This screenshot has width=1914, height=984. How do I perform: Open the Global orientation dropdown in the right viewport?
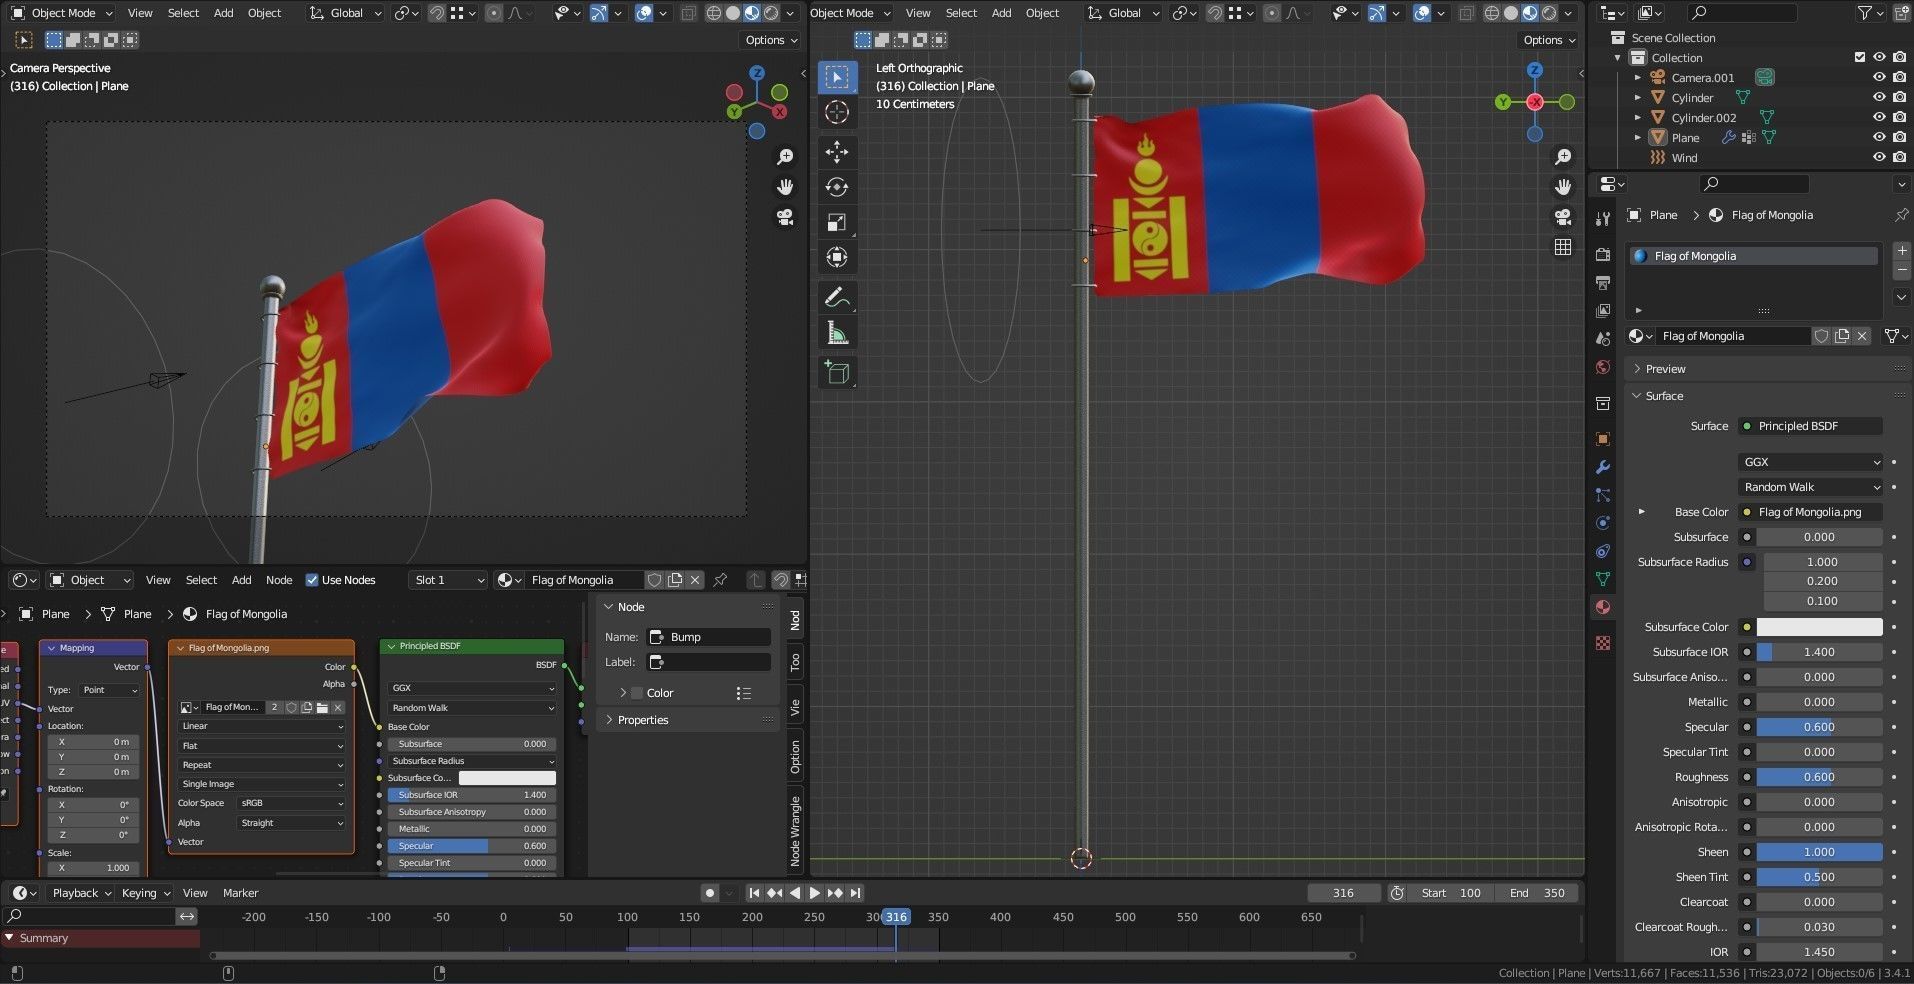coord(1123,13)
